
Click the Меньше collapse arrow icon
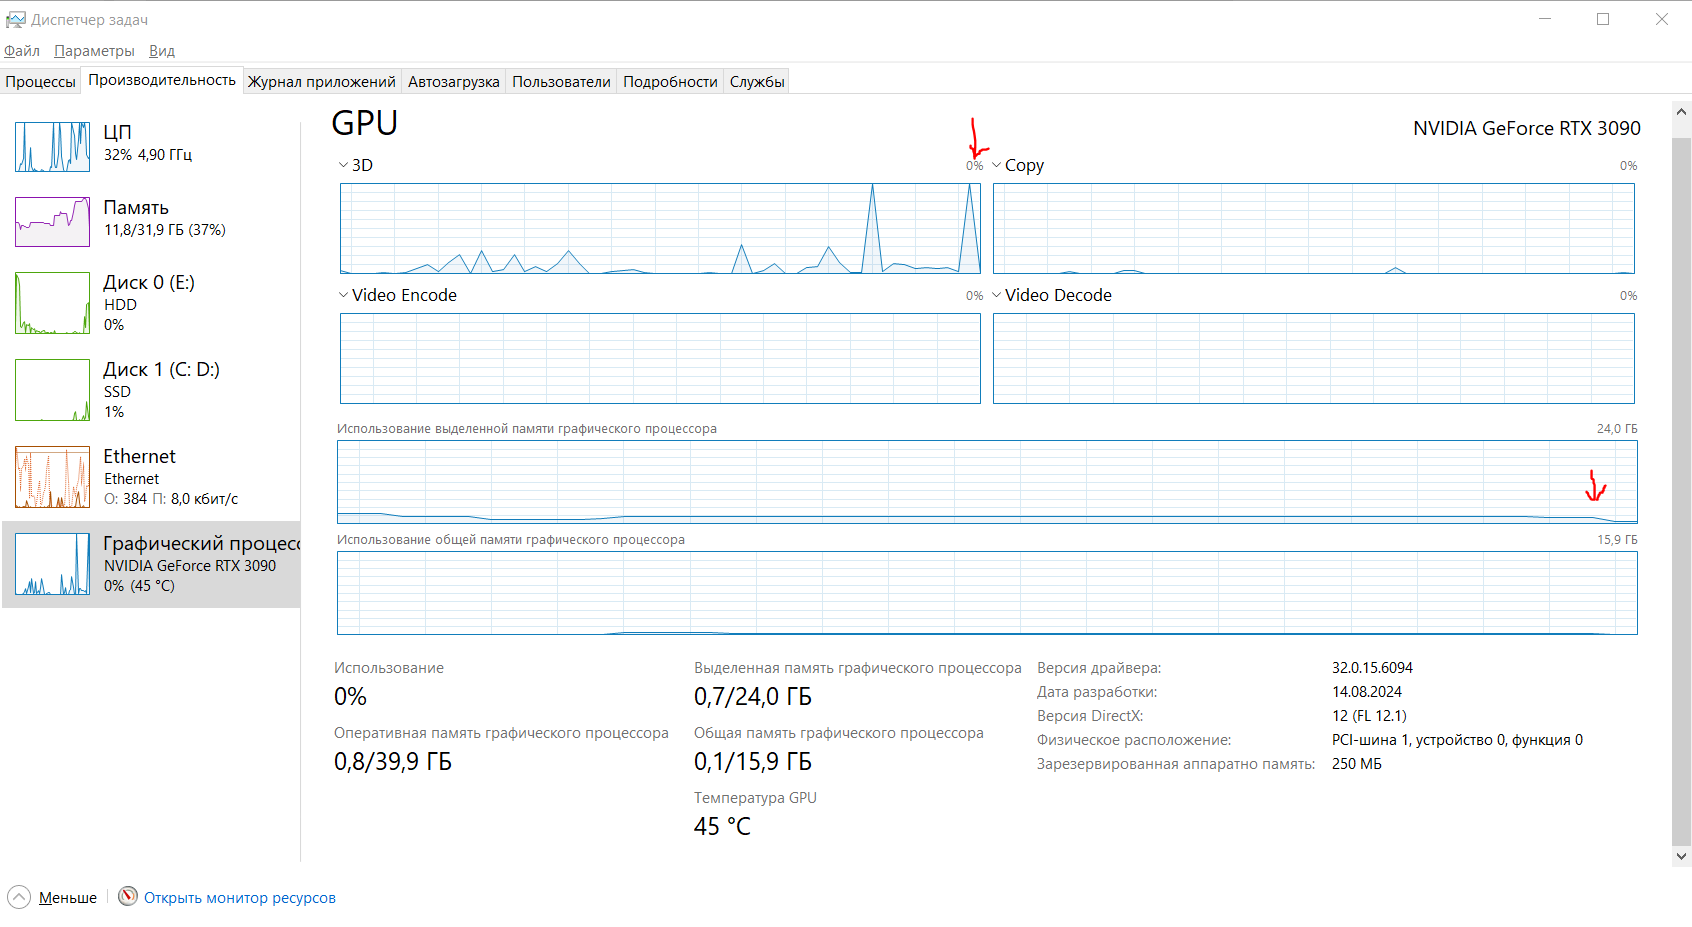tap(19, 897)
